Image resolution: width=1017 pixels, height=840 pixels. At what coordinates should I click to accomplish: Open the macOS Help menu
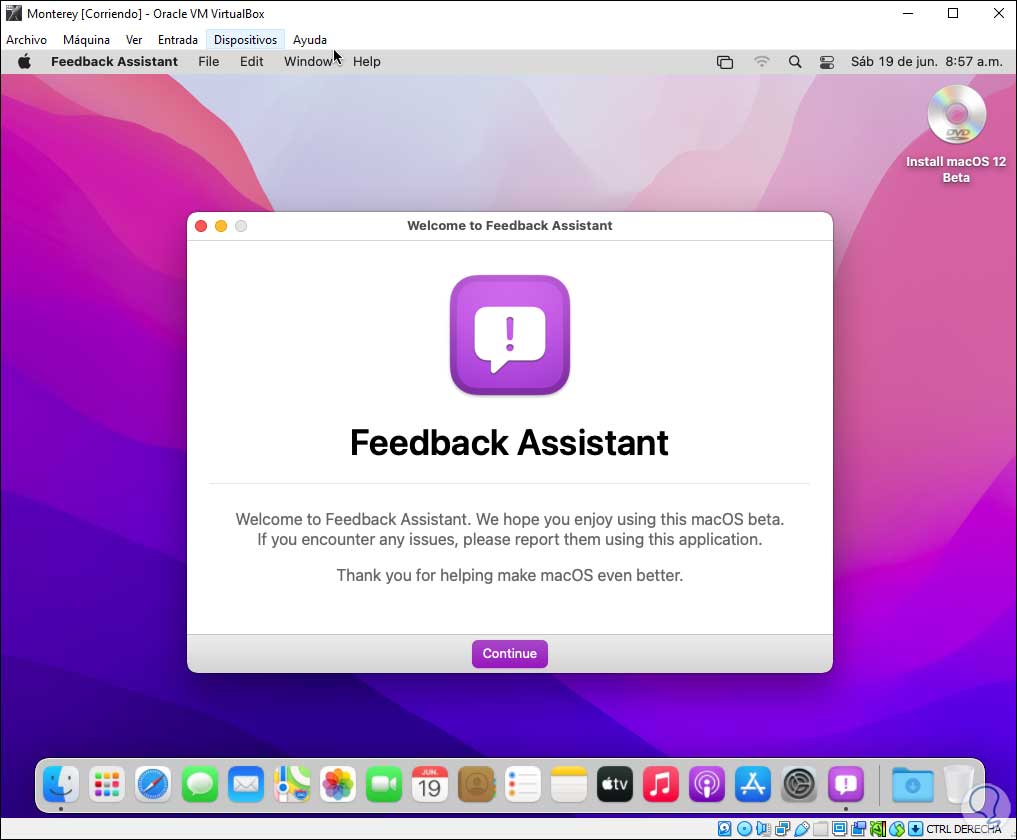[x=366, y=62]
